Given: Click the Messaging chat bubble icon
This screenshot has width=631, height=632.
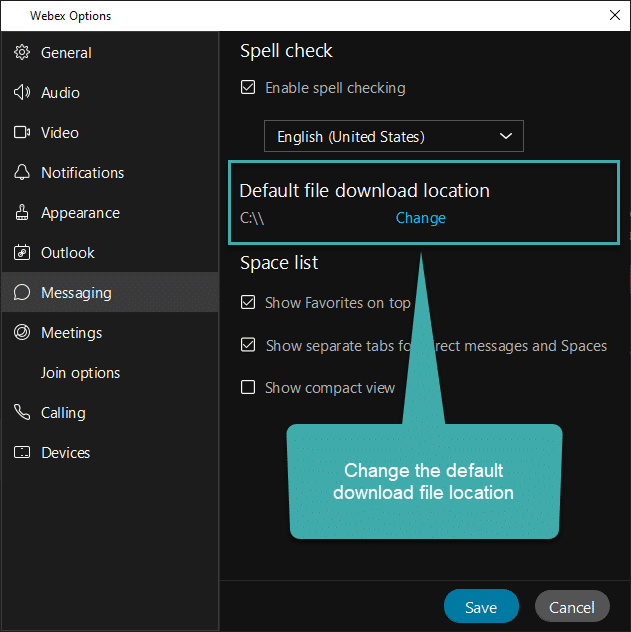Looking at the screenshot, I should 22,293.
